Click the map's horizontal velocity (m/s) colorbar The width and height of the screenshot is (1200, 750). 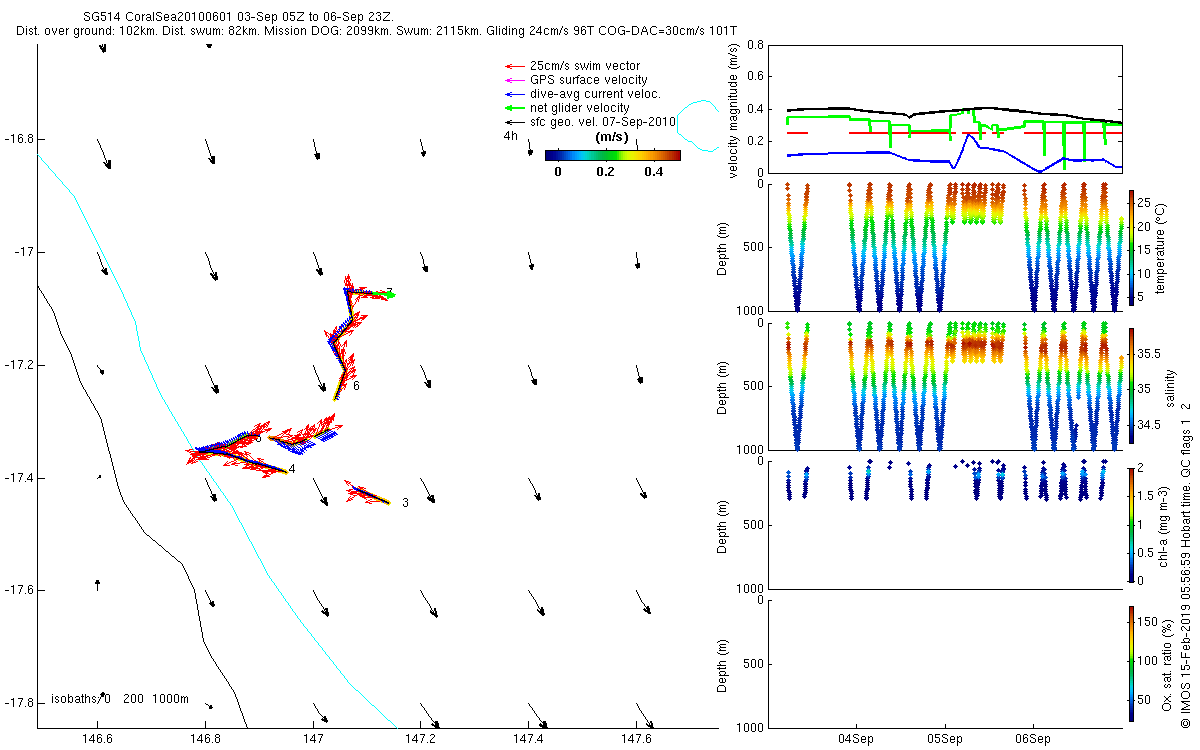[x=612, y=155]
